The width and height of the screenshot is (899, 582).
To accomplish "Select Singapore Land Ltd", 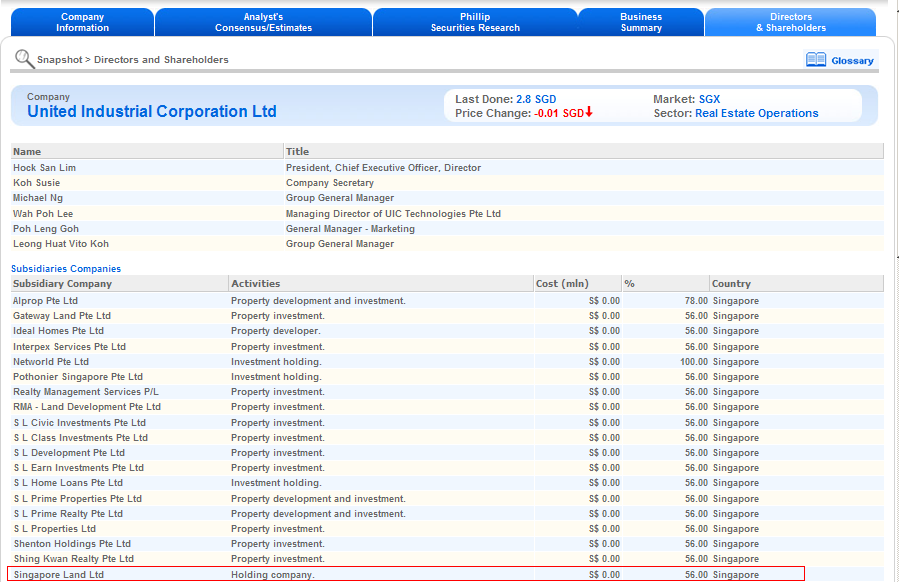I will (58, 575).
